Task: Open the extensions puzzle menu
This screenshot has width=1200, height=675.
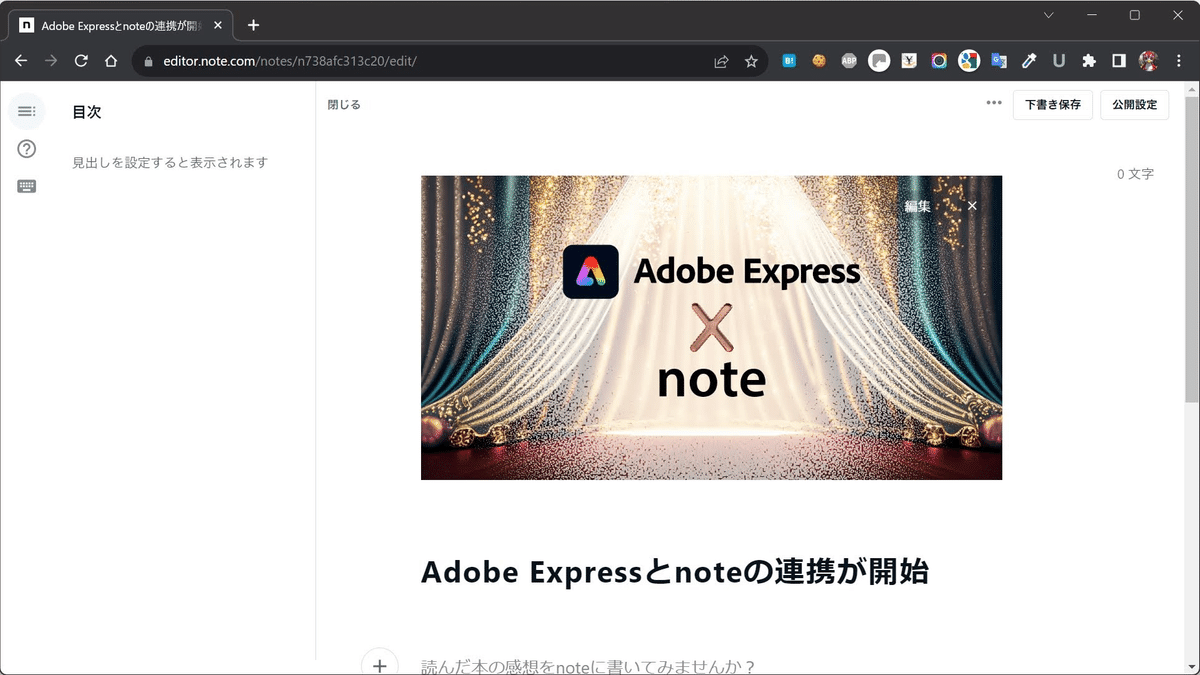Action: coord(1089,61)
